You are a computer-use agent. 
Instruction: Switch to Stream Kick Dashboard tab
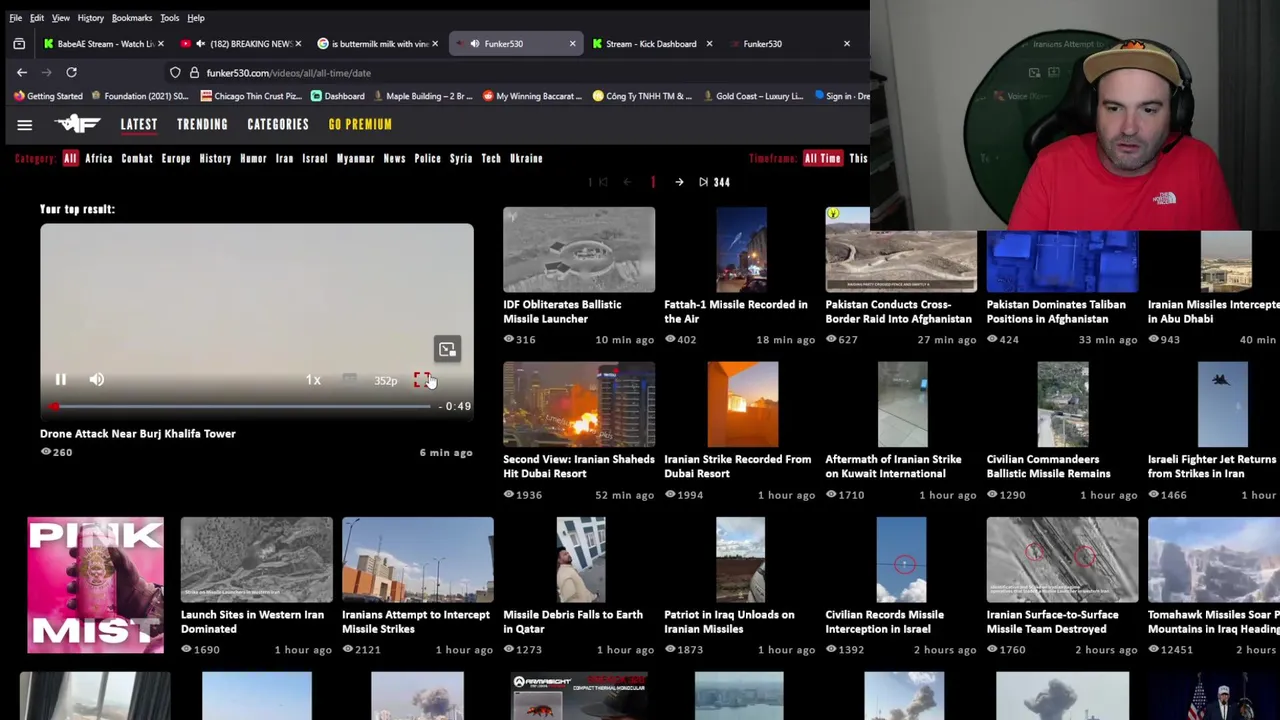click(x=651, y=44)
